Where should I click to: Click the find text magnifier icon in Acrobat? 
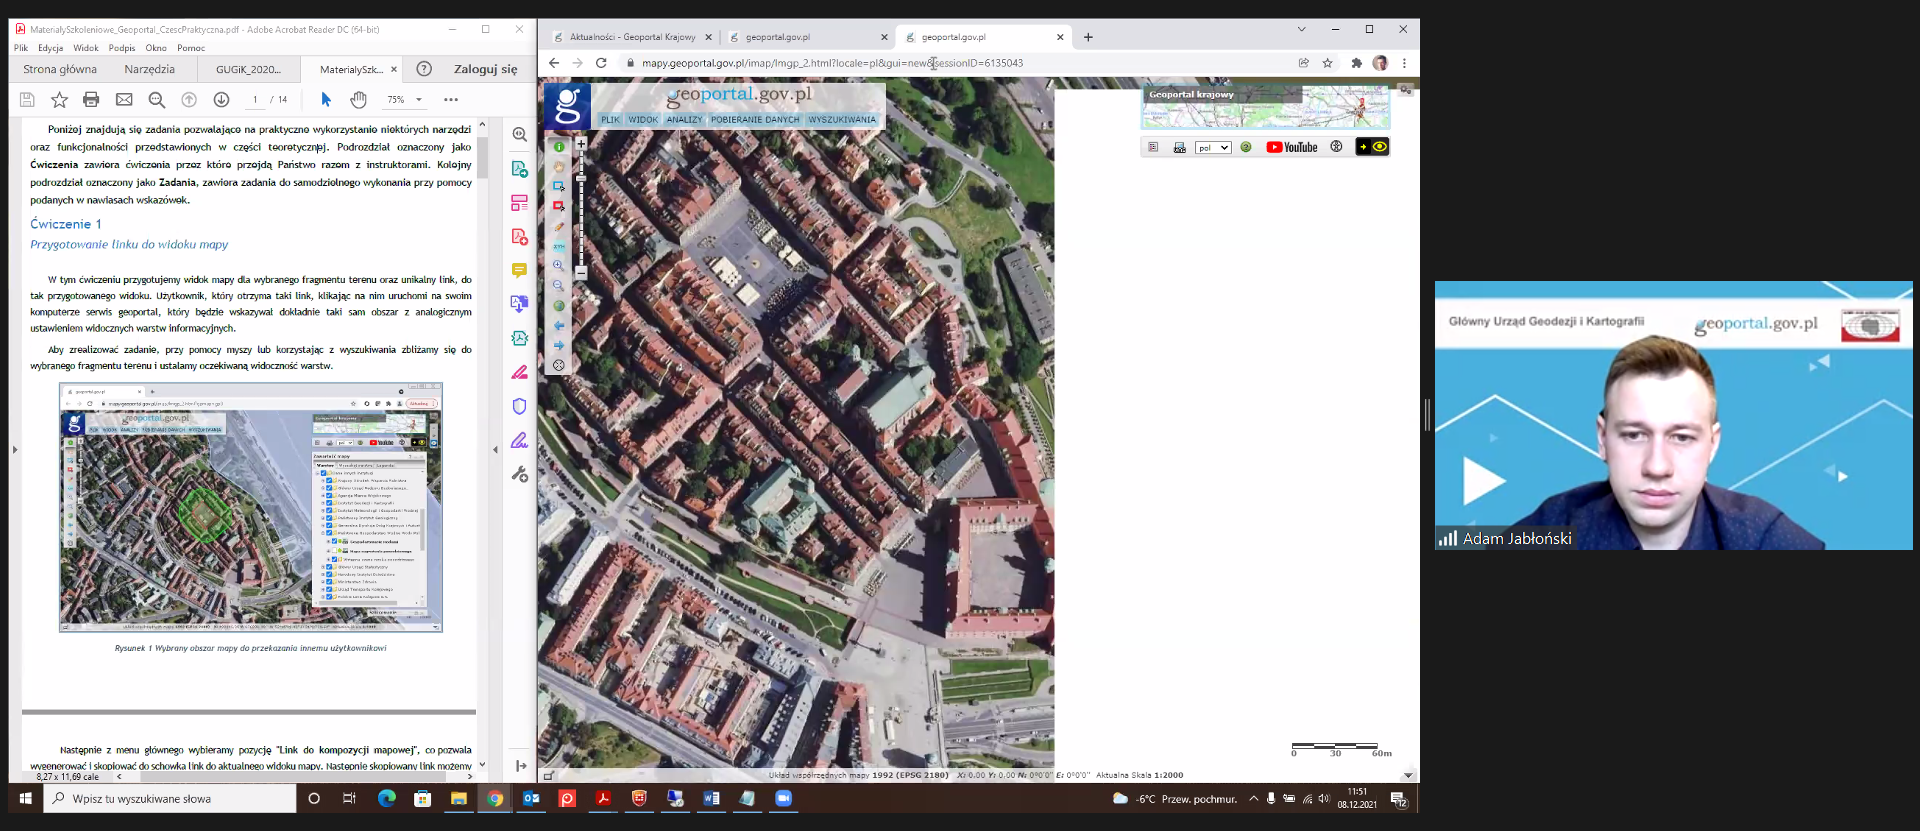tap(157, 99)
